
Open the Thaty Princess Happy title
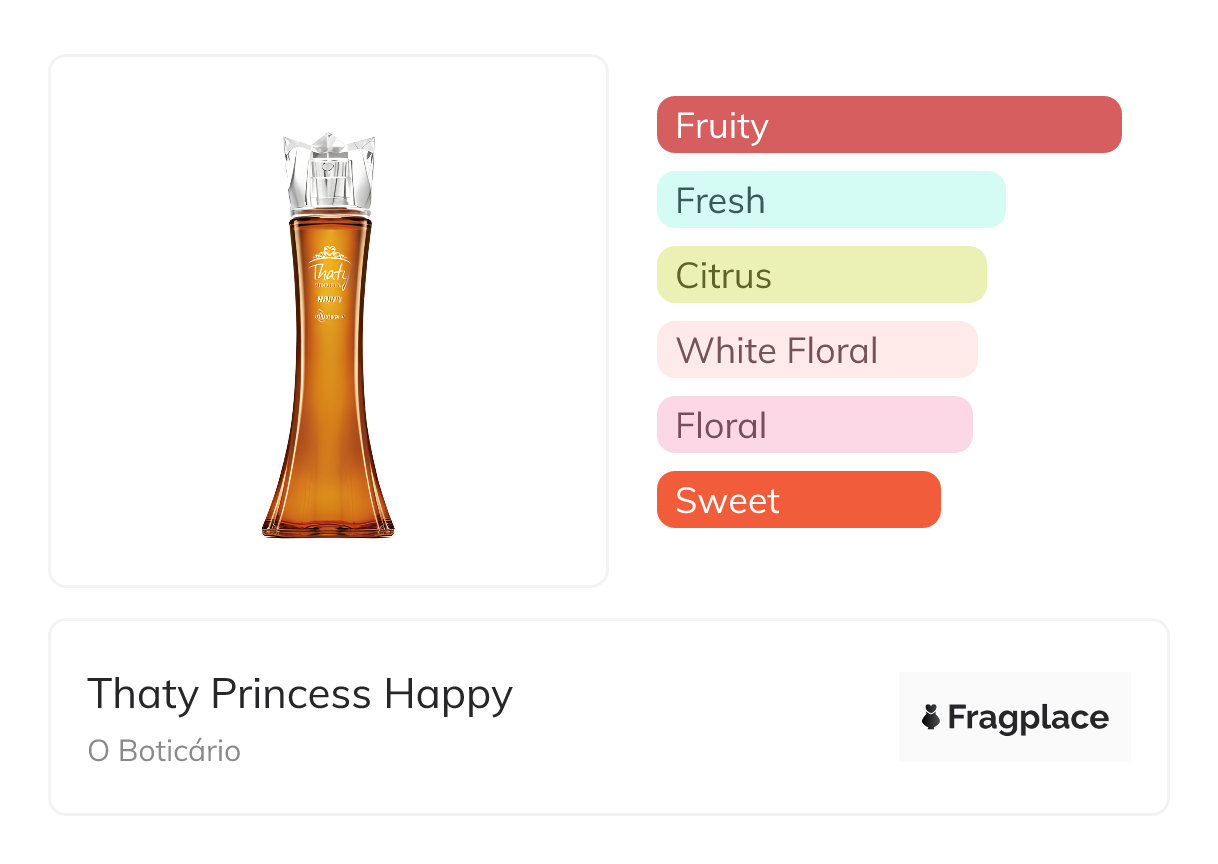pos(300,693)
